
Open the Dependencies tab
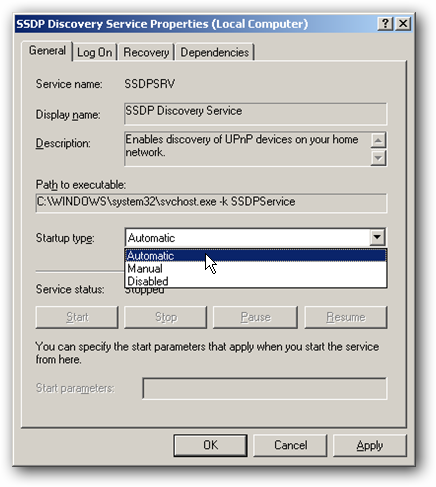point(215,52)
